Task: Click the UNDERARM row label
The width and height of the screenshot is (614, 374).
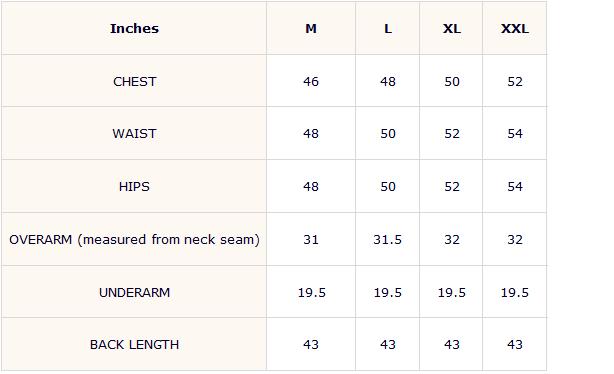Action: (x=134, y=293)
